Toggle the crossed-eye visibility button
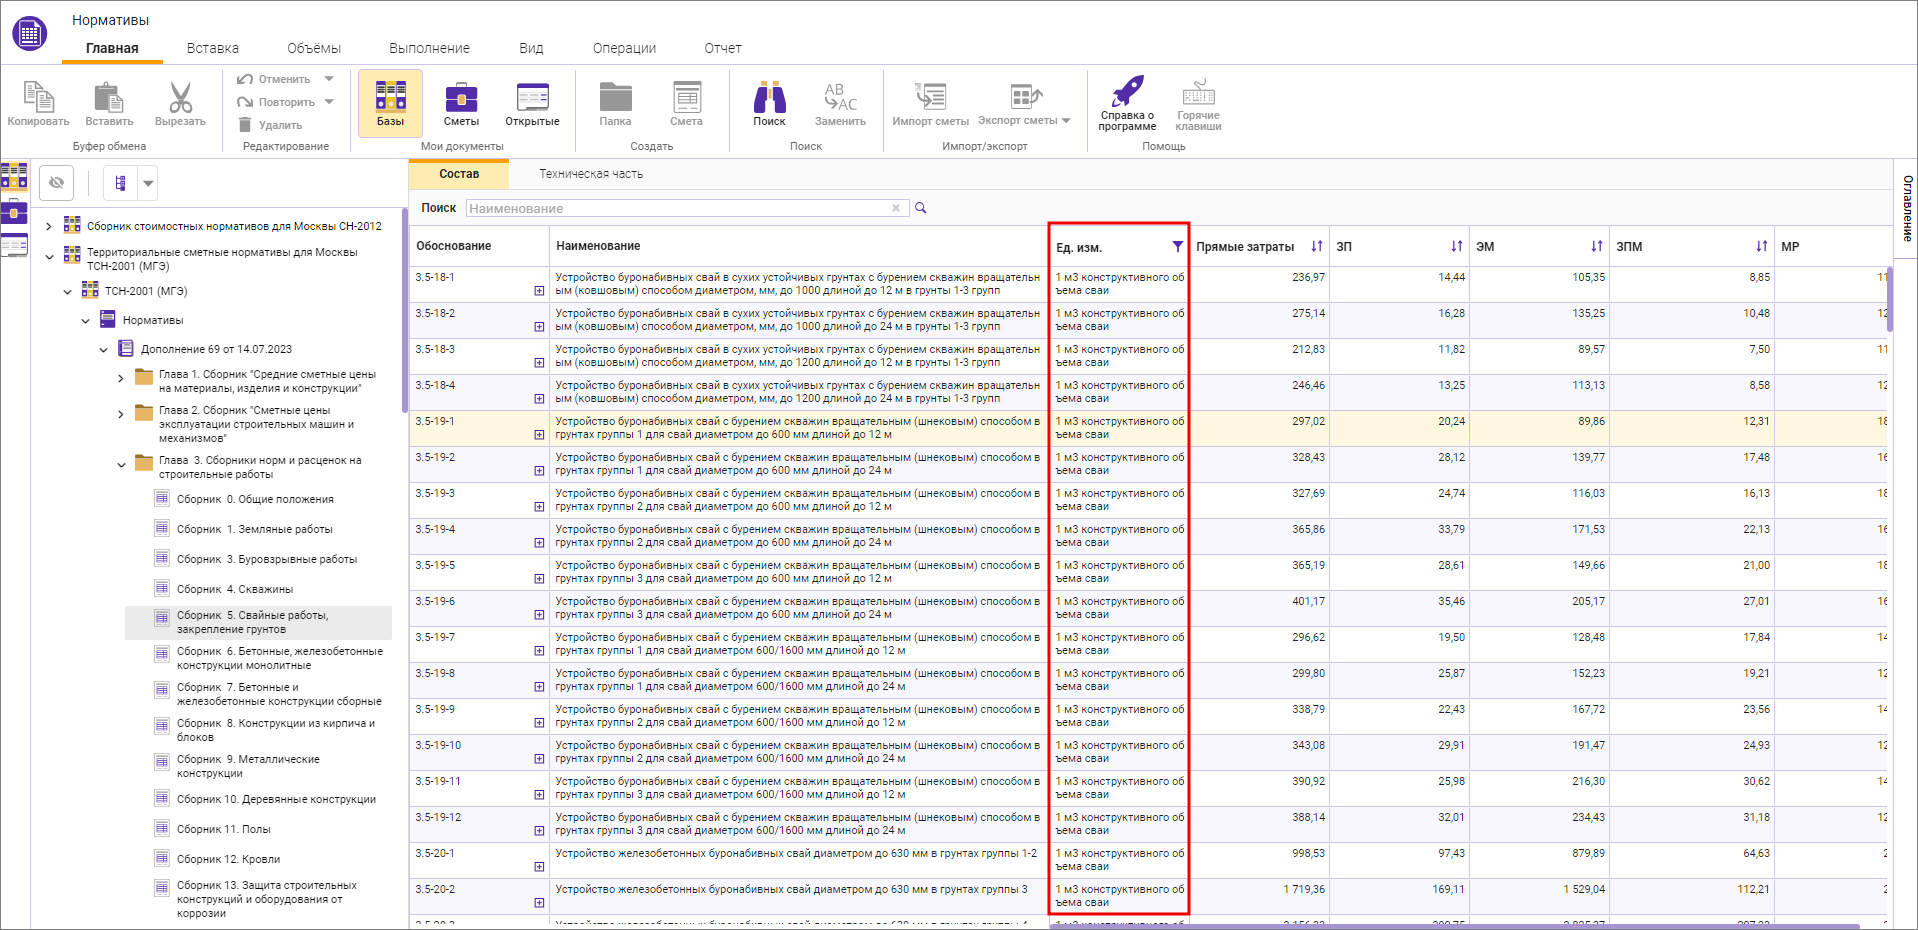Viewport: 1918px width, 930px height. pyautogui.click(x=57, y=183)
